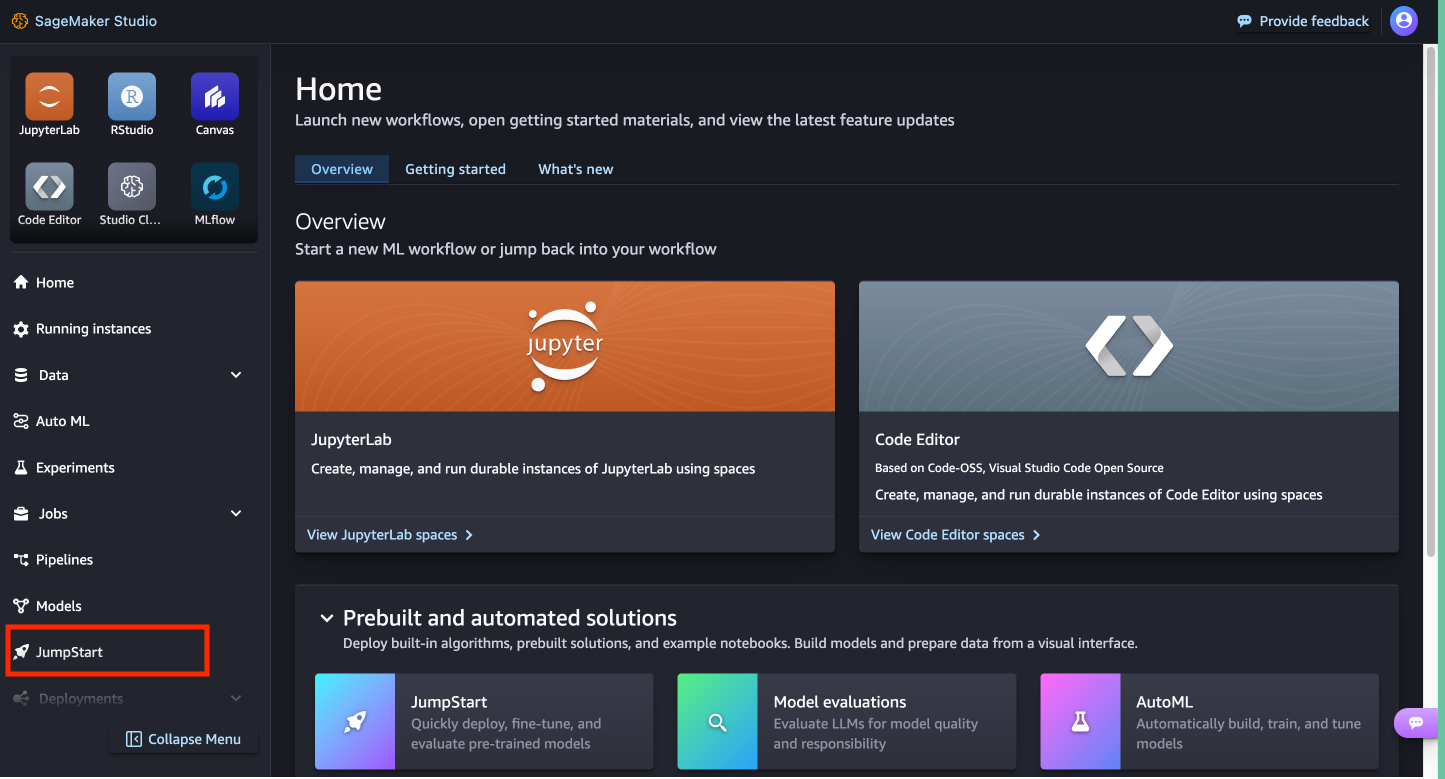Click the Provide feedback button
This screenshot has width=1445, height=779.
(x=1303, y=21)
